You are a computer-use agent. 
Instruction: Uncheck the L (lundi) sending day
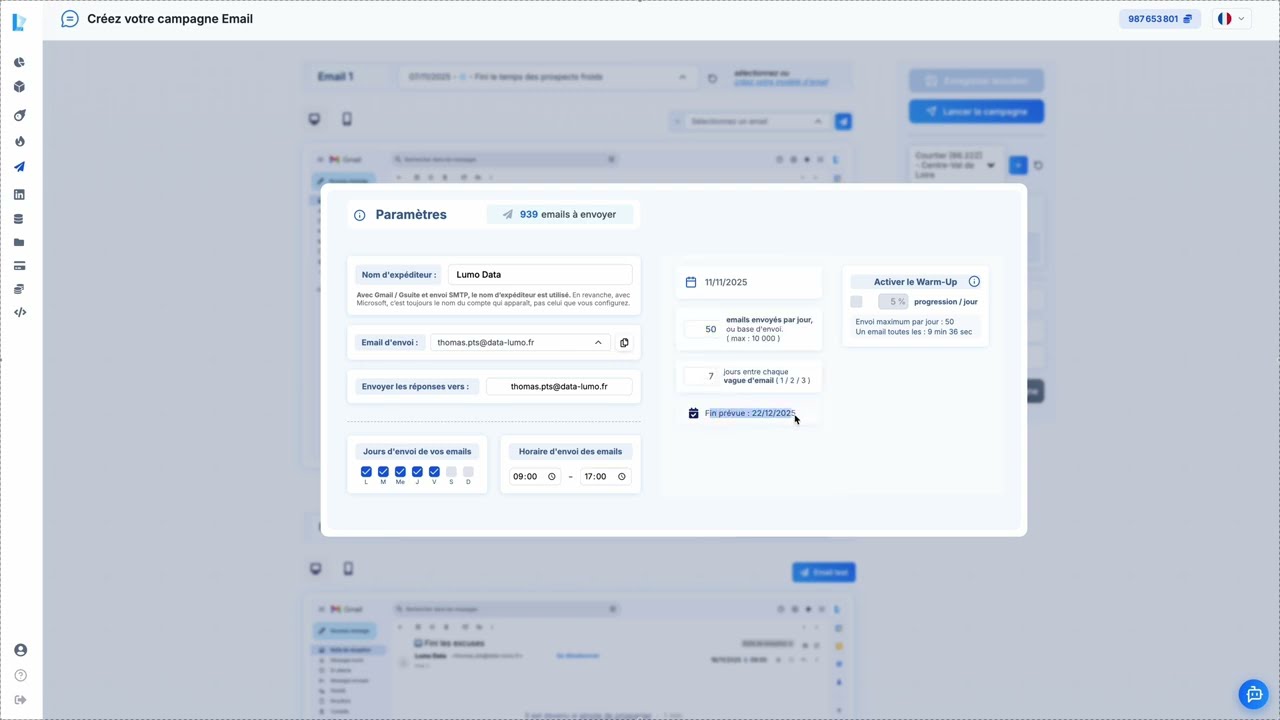click(366, 471)
